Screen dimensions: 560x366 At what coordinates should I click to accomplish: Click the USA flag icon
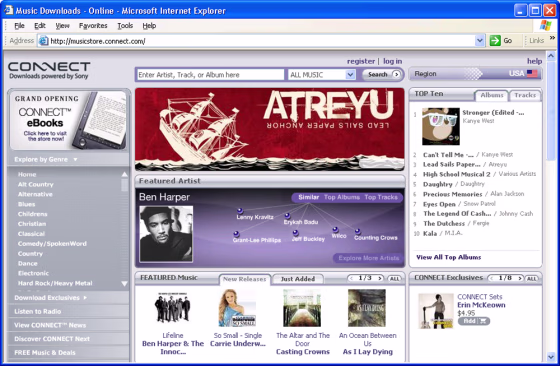tap(532, 73)
